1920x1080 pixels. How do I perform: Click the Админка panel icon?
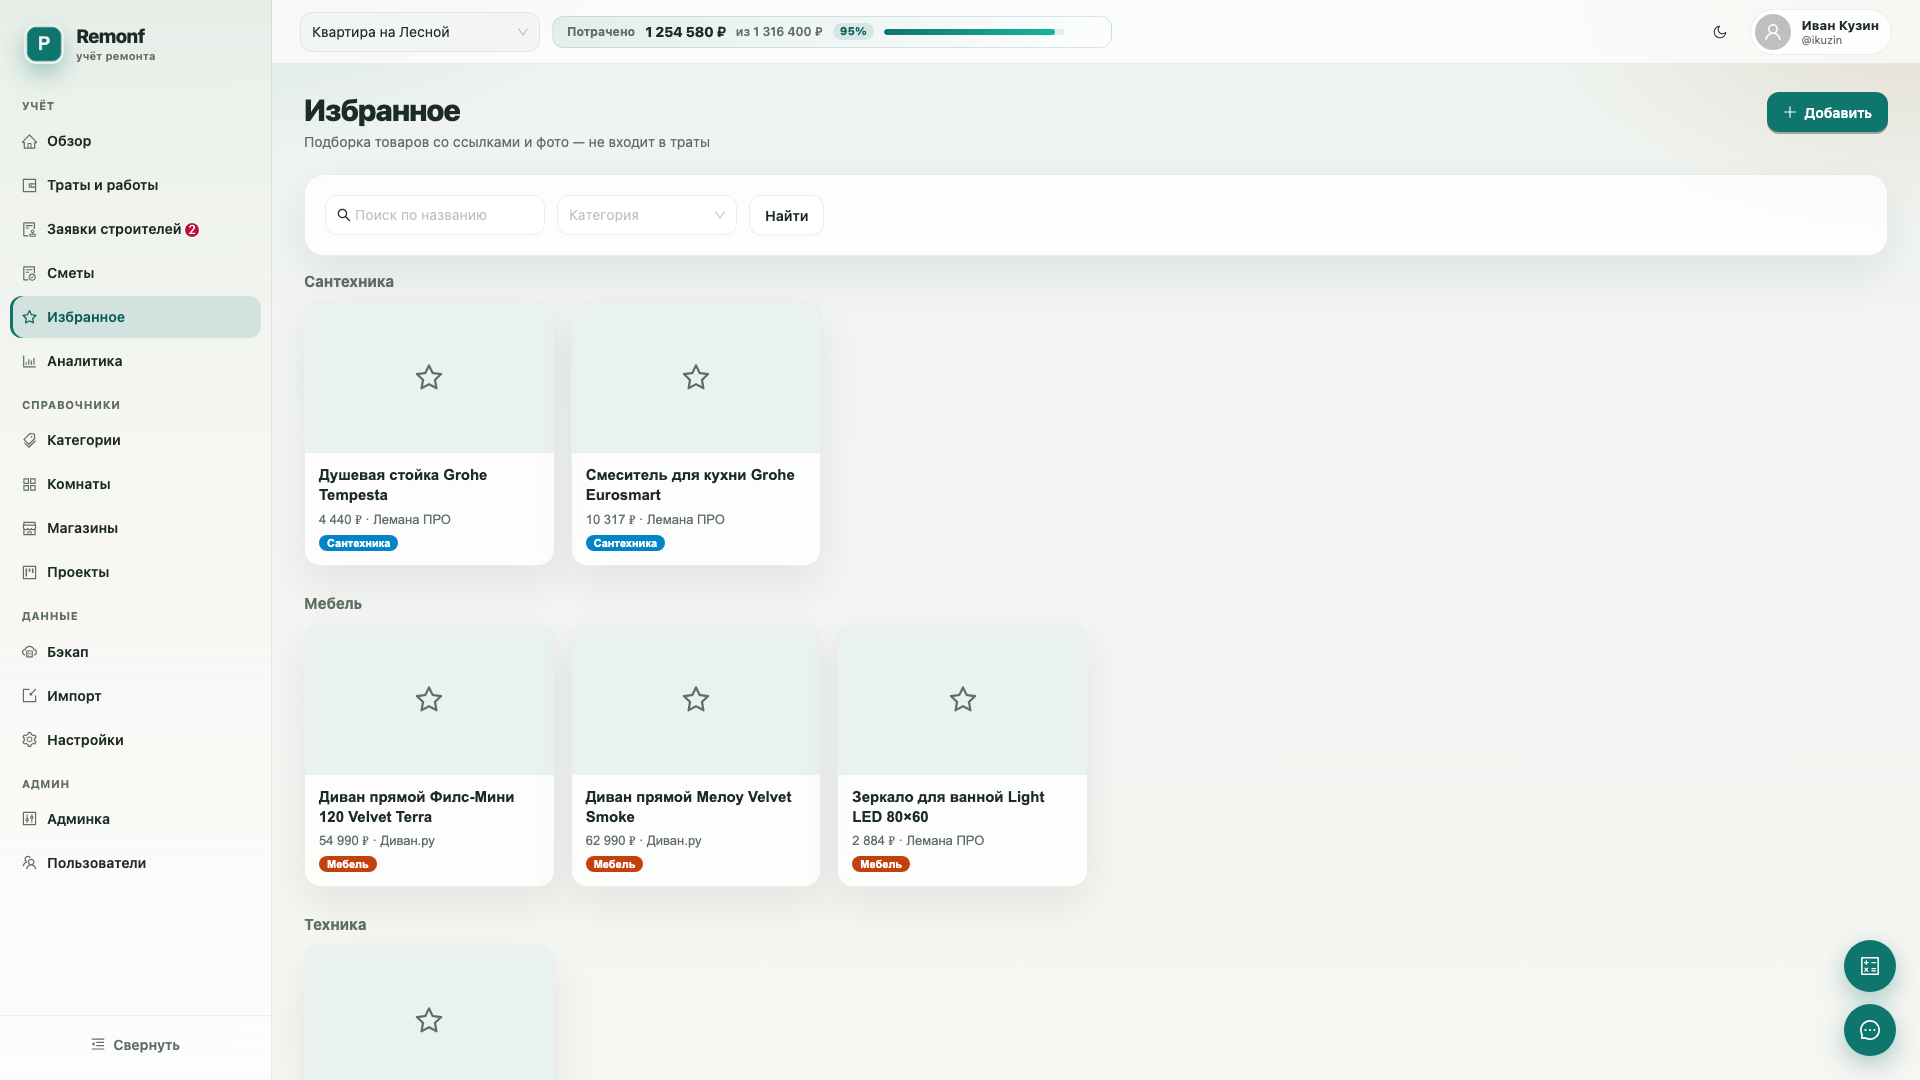pyautogui.click(x=30, y=819)
